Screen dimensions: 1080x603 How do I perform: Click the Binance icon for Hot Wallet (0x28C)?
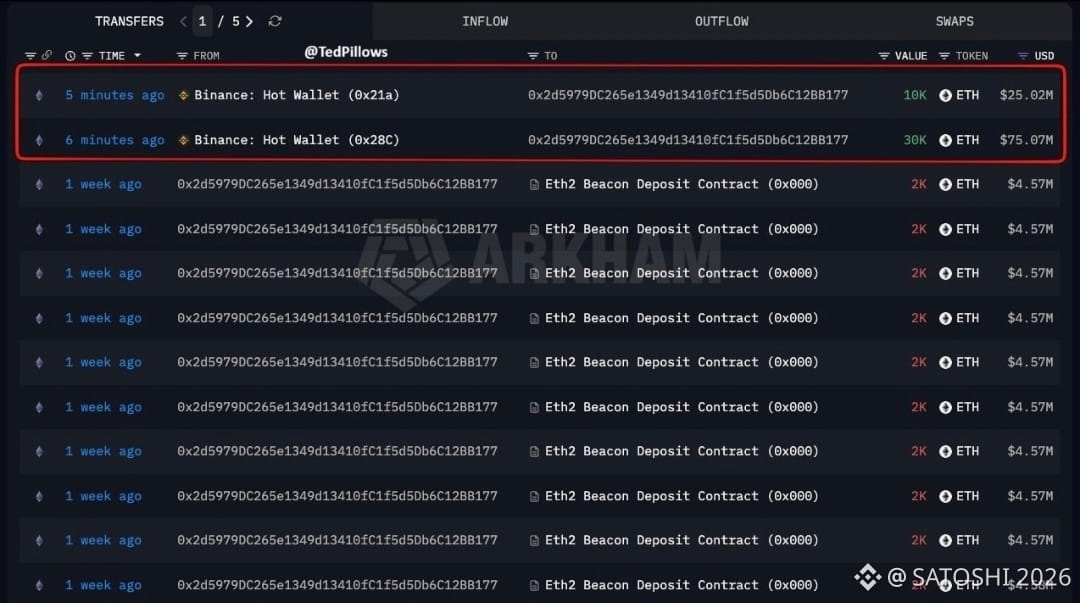coord(183,140)
